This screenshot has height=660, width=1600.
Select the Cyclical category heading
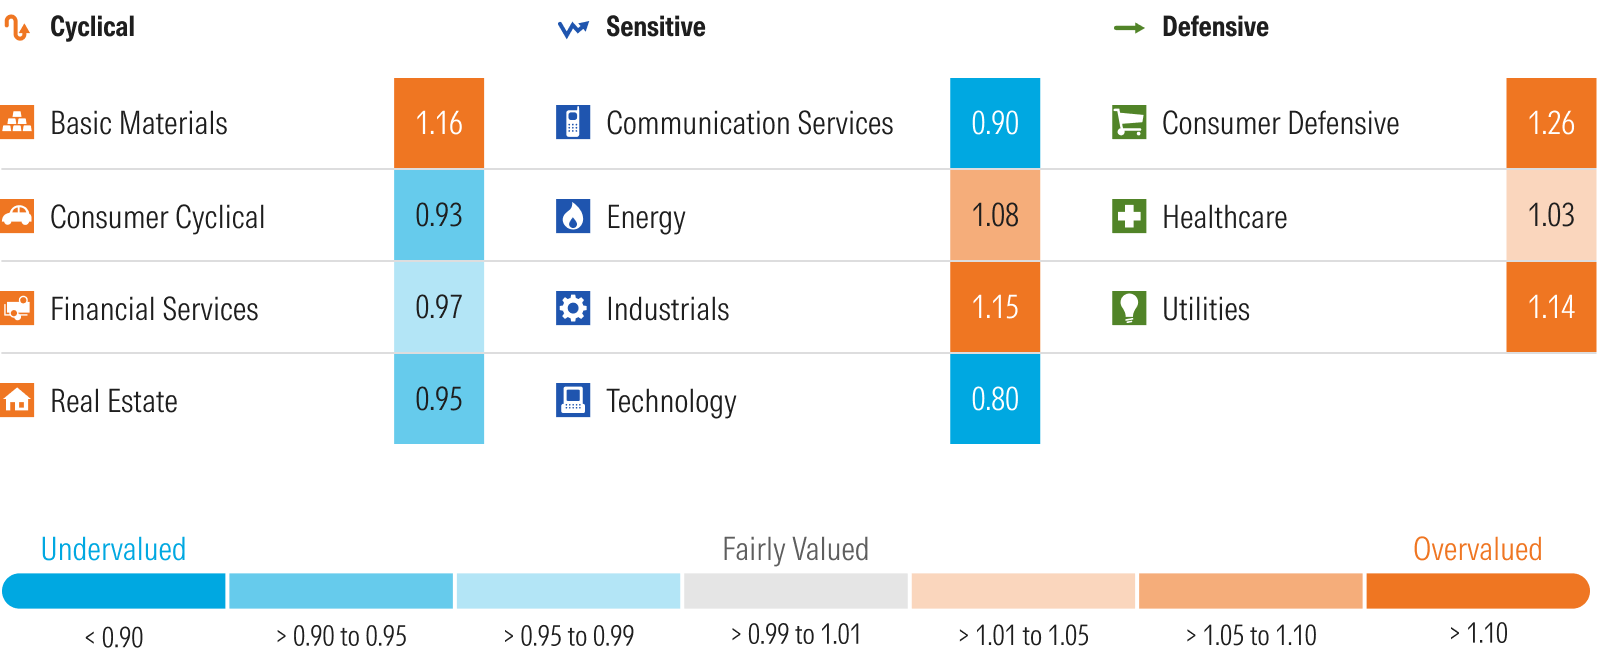(x=92, y=27)
